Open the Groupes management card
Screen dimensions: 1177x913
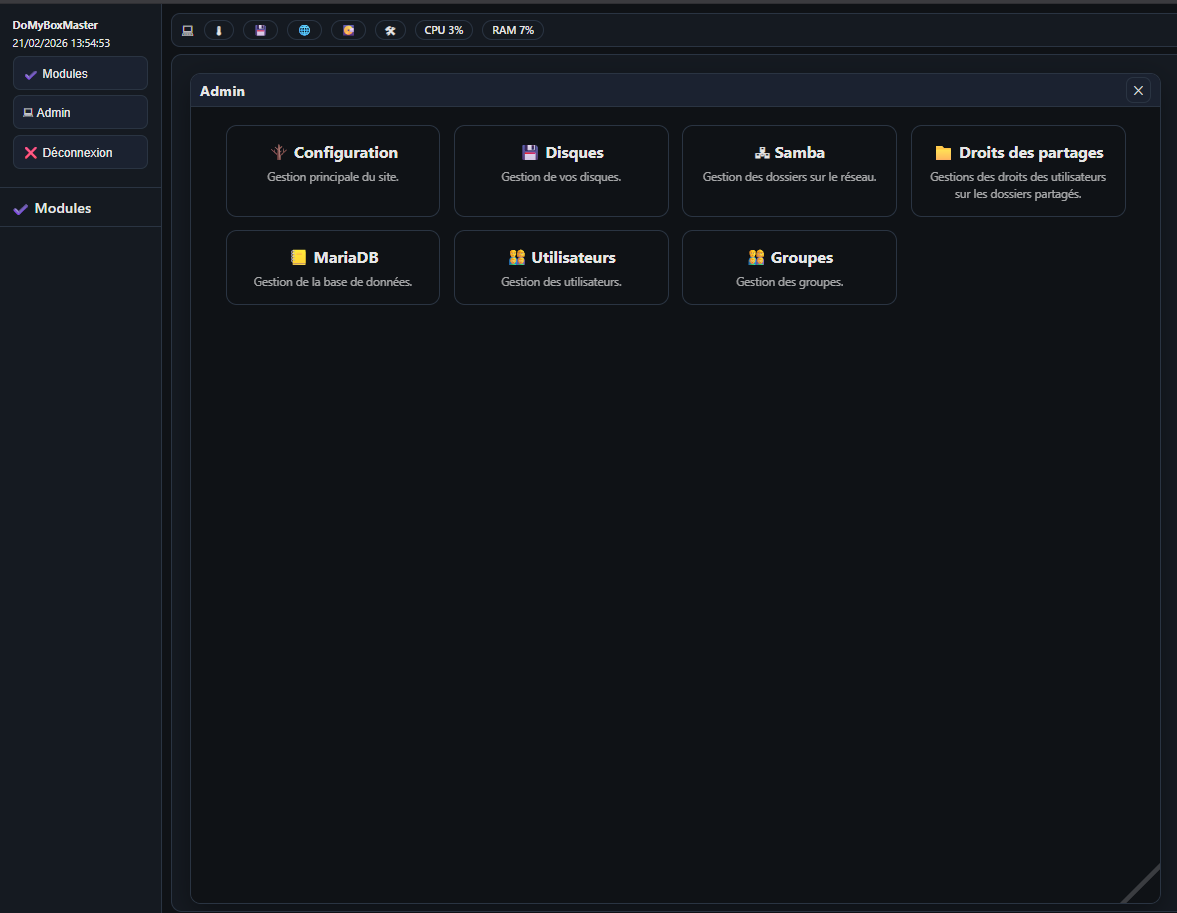pos(789,267)
